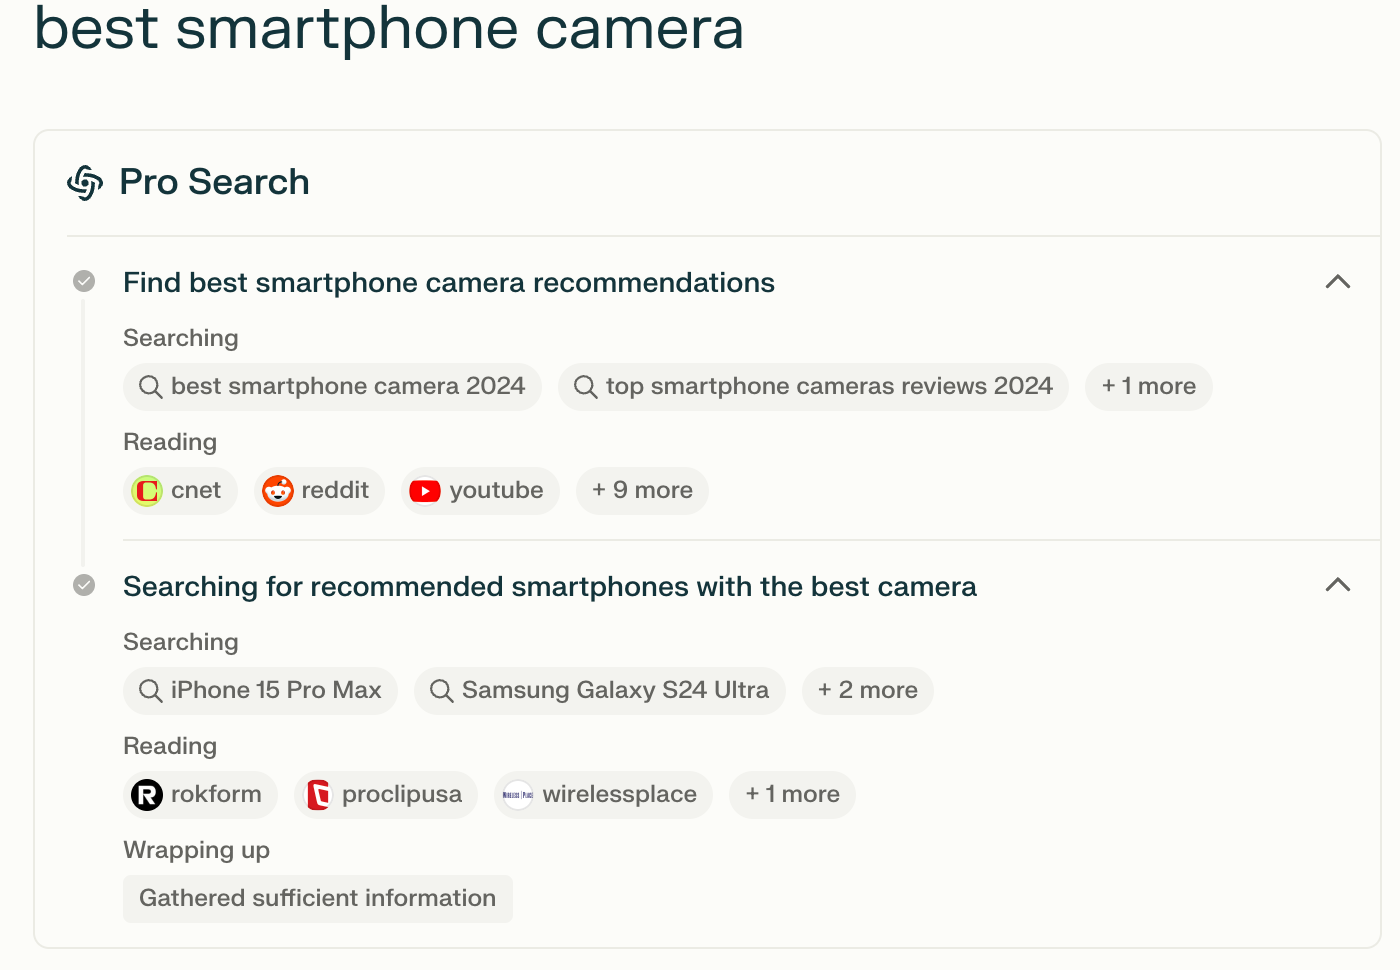Click the rokform R favicon
This screenshot has height=970, width=1400.
click(x=147, y=795)
